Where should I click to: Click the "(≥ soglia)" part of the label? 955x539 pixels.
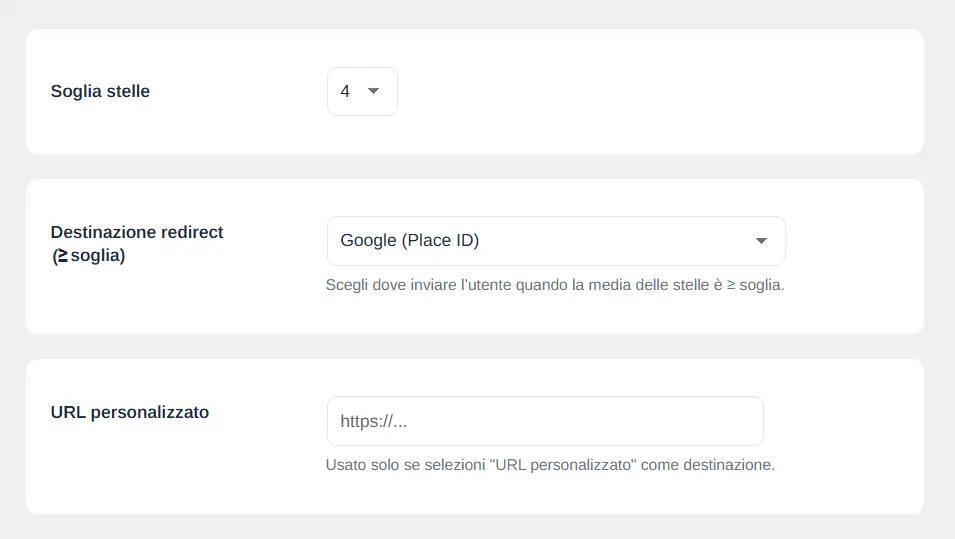(88, 255)
